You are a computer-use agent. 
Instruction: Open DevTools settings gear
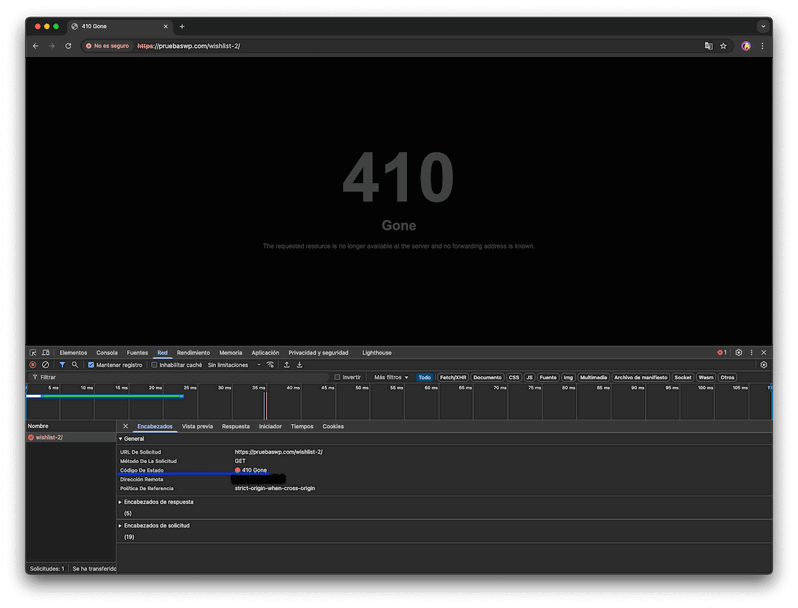point(738,353)
